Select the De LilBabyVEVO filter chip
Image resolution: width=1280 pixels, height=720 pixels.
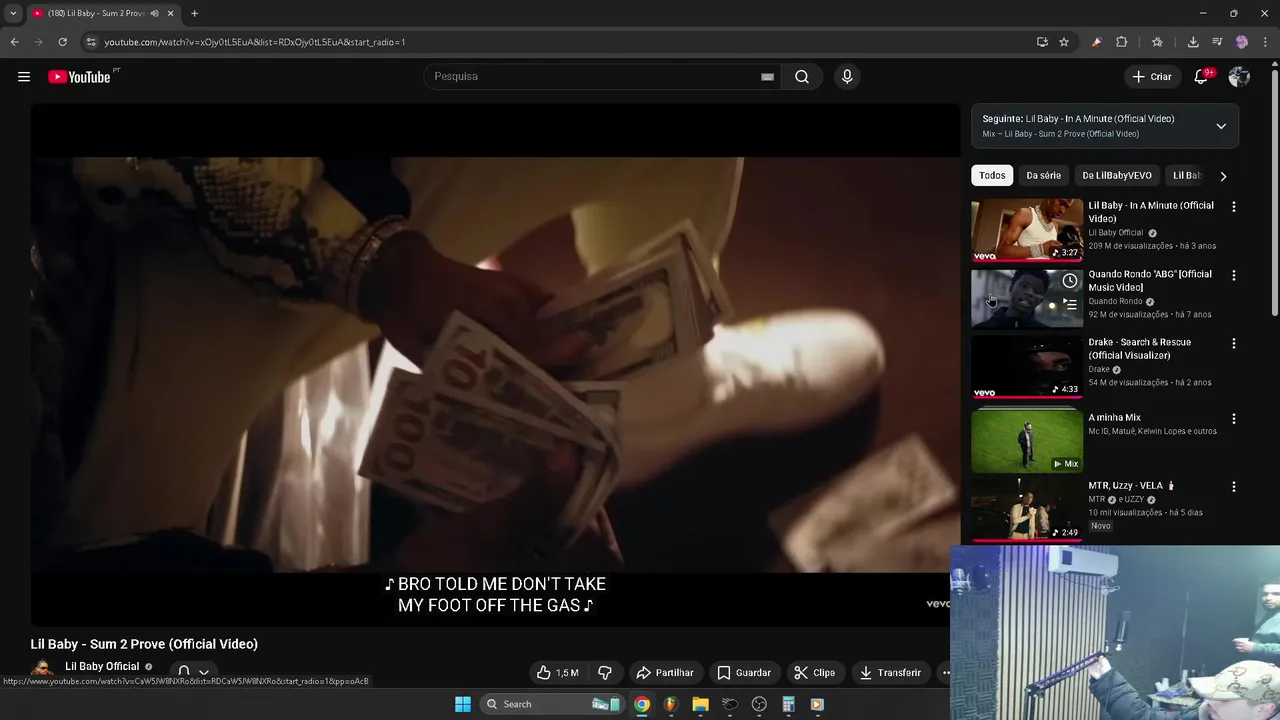click(x=1117, y=176)
